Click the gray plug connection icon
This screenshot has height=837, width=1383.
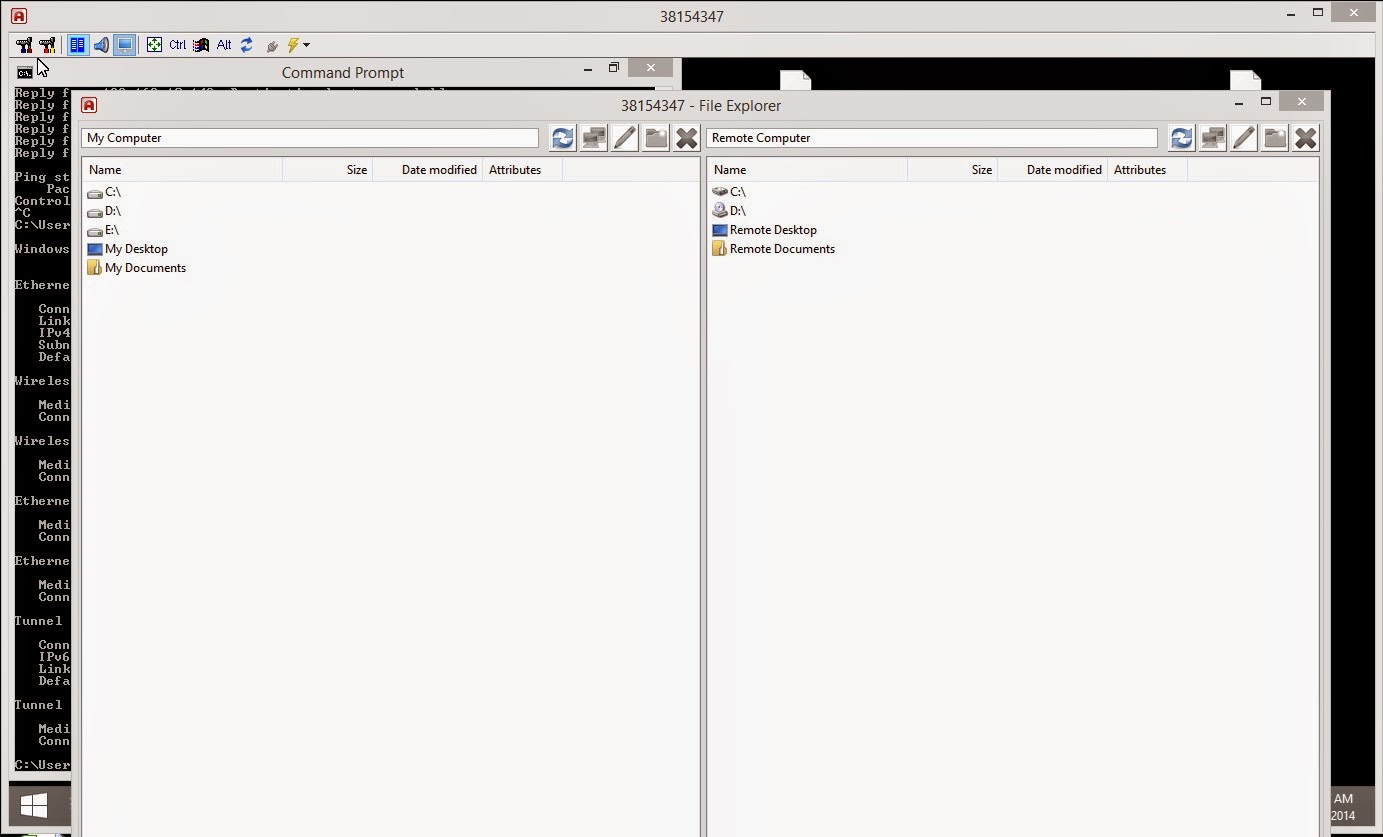[271, 46]
